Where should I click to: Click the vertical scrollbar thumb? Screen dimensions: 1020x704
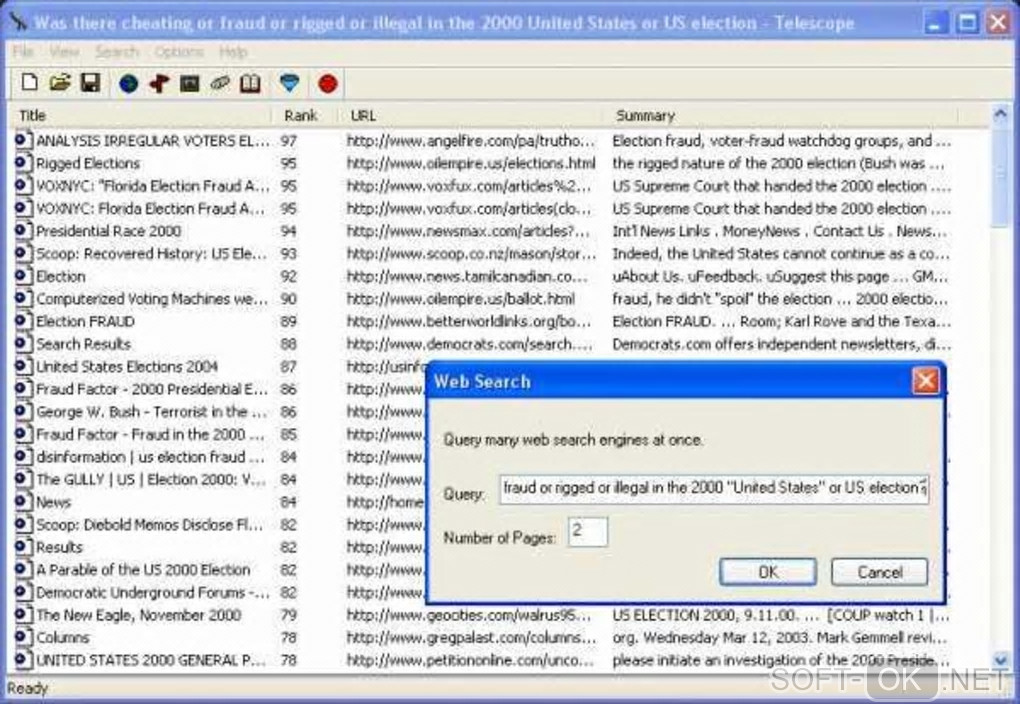click(x=1000, y=176)
